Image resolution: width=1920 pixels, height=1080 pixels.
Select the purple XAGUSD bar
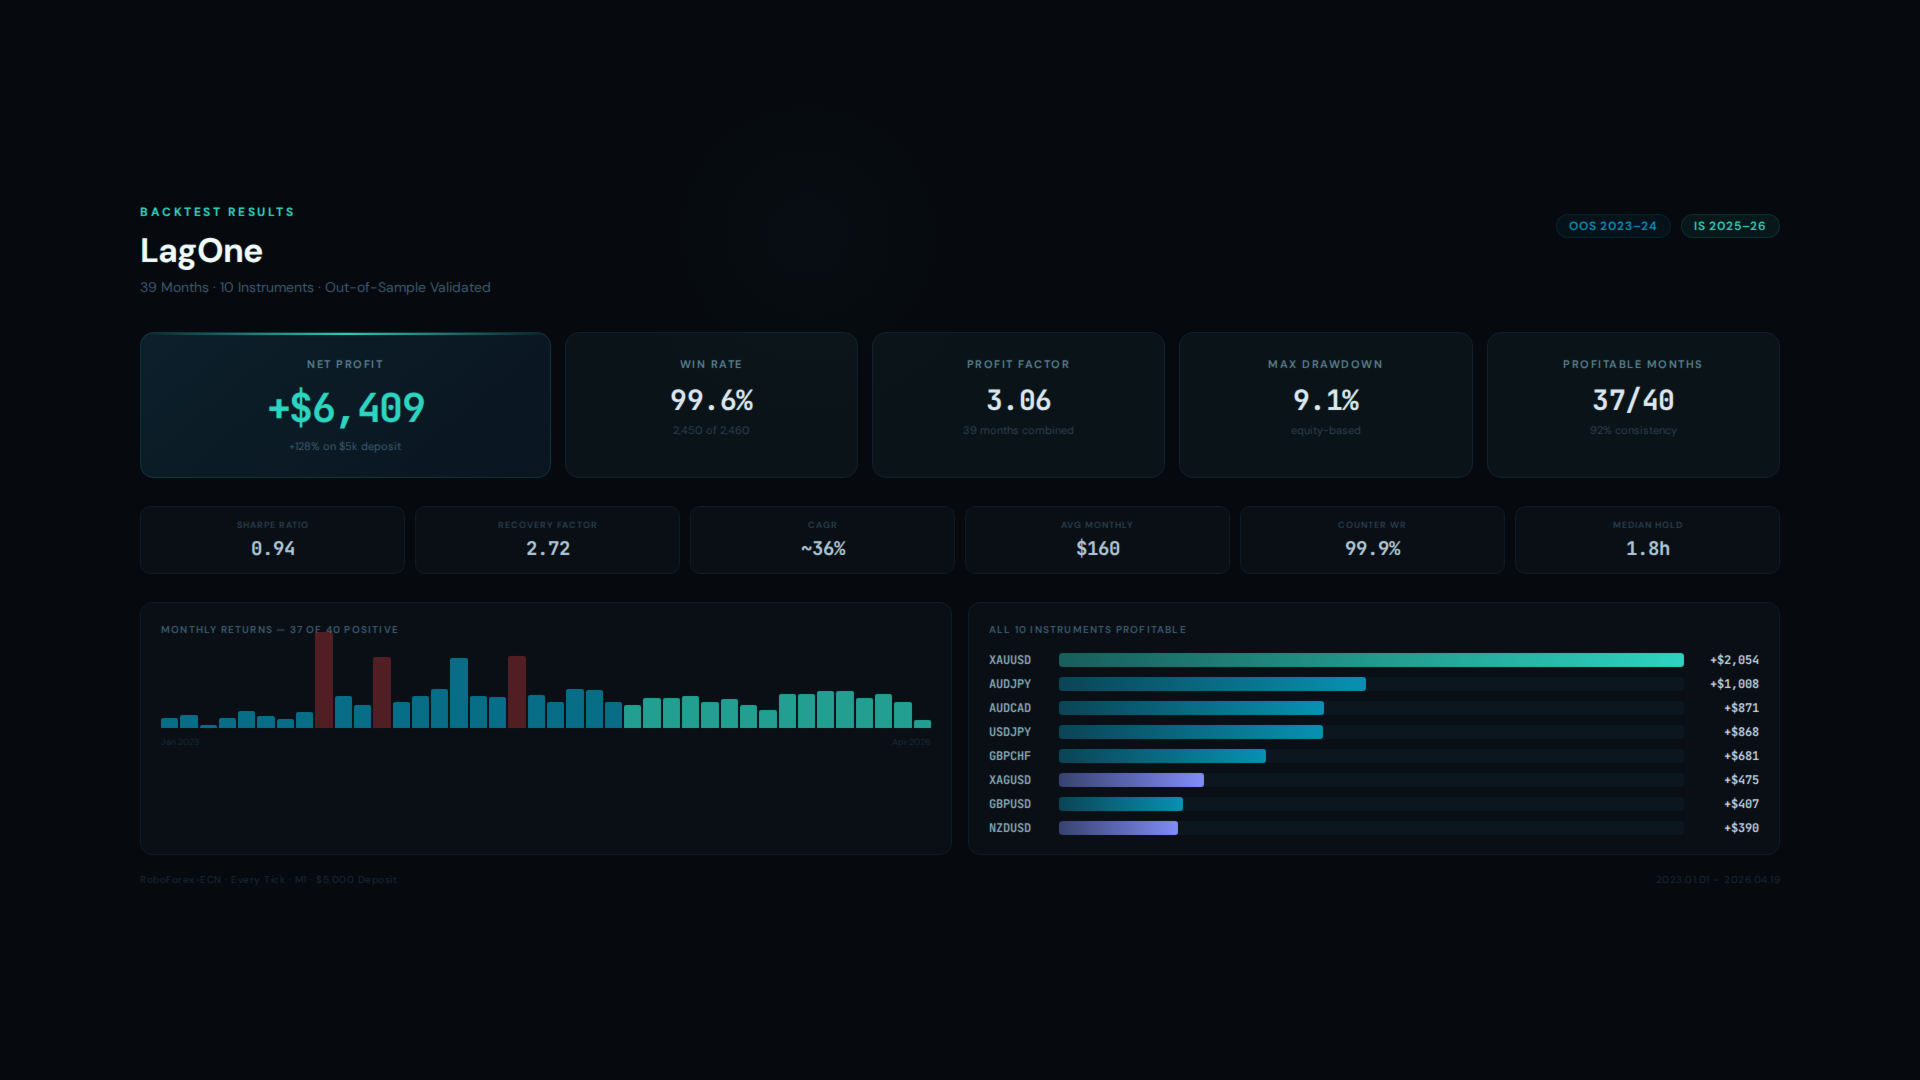(1131, 780)
